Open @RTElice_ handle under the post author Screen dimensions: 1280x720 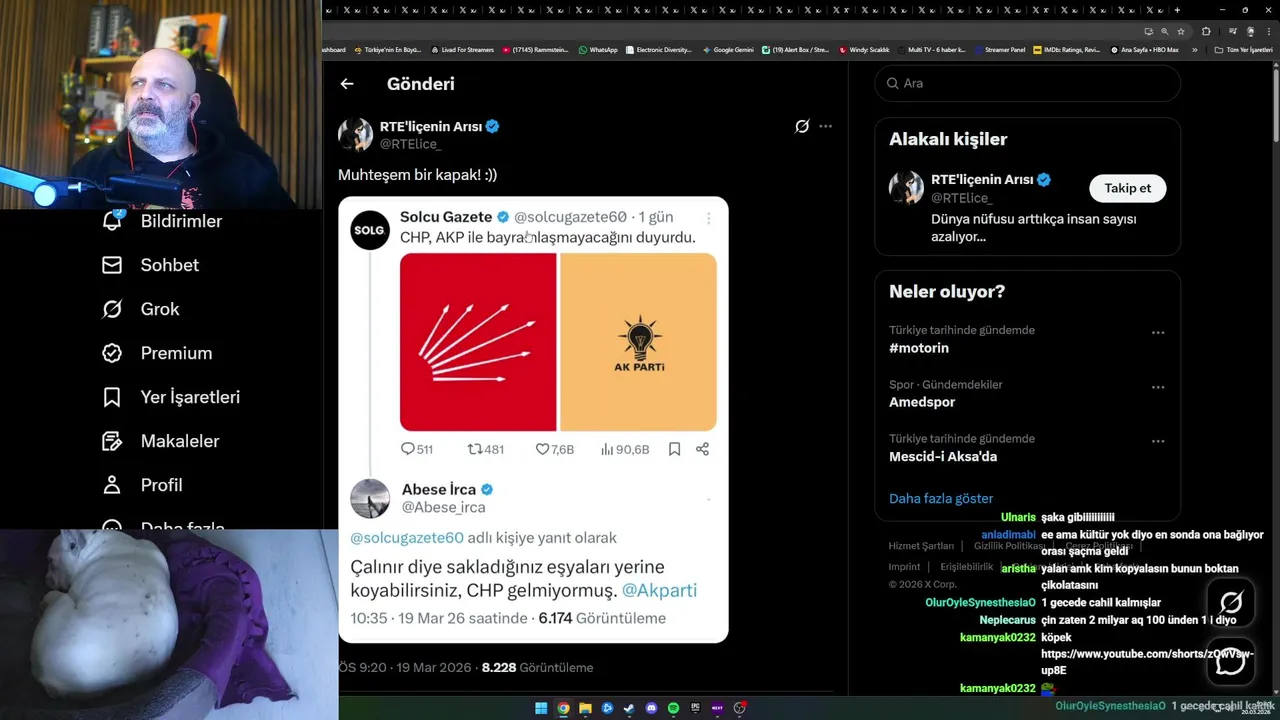click(x=410, y=144)
